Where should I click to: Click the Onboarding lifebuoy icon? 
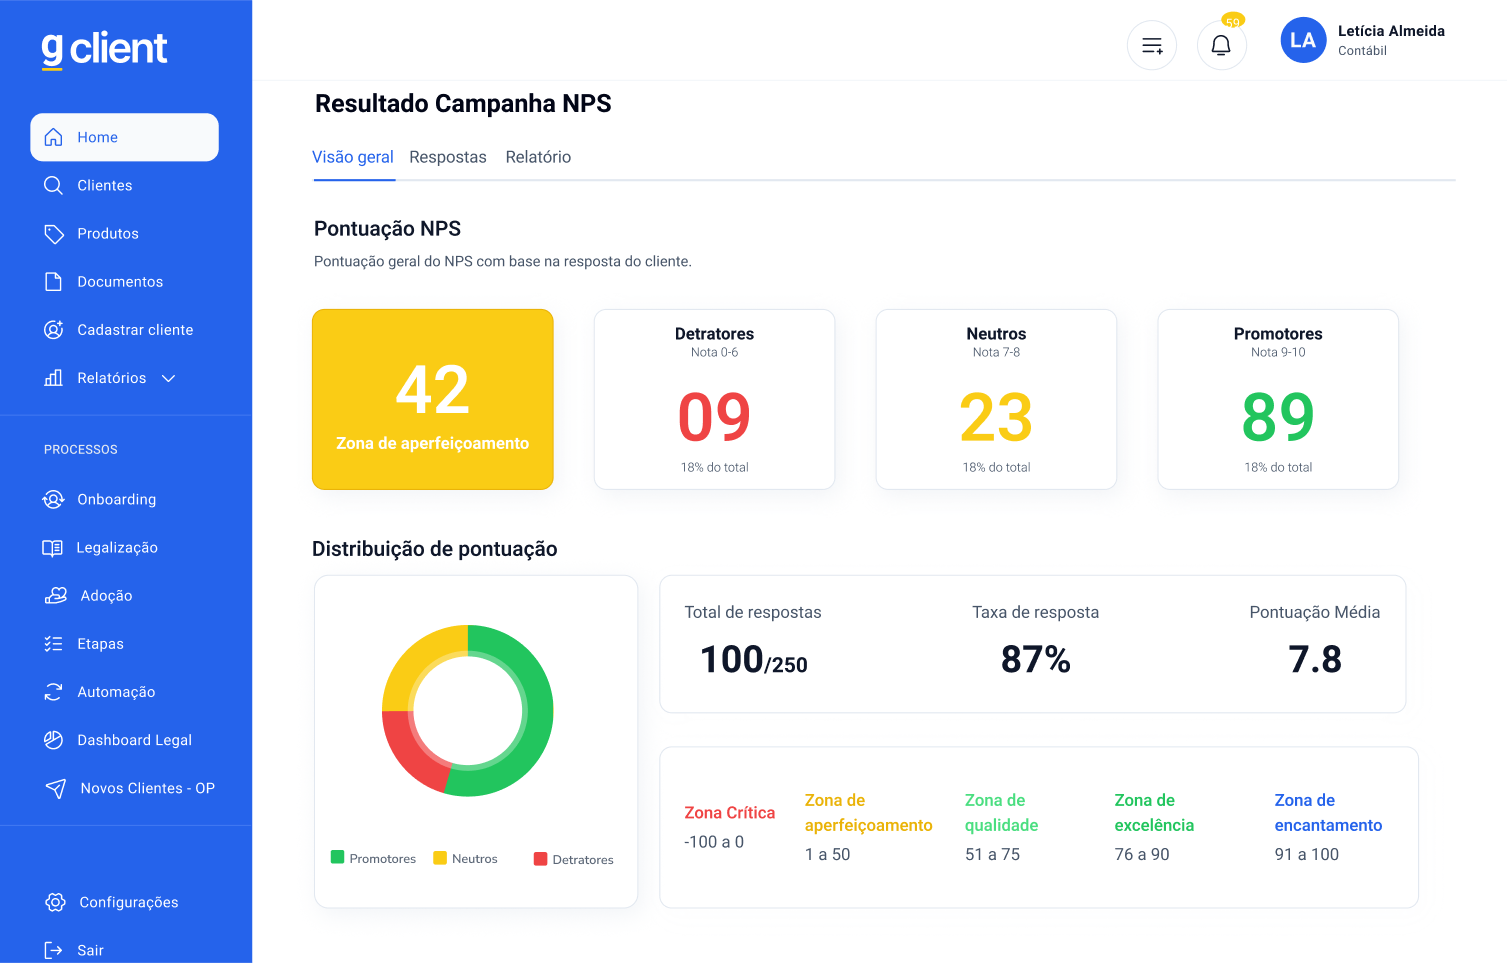click(54, 499)
